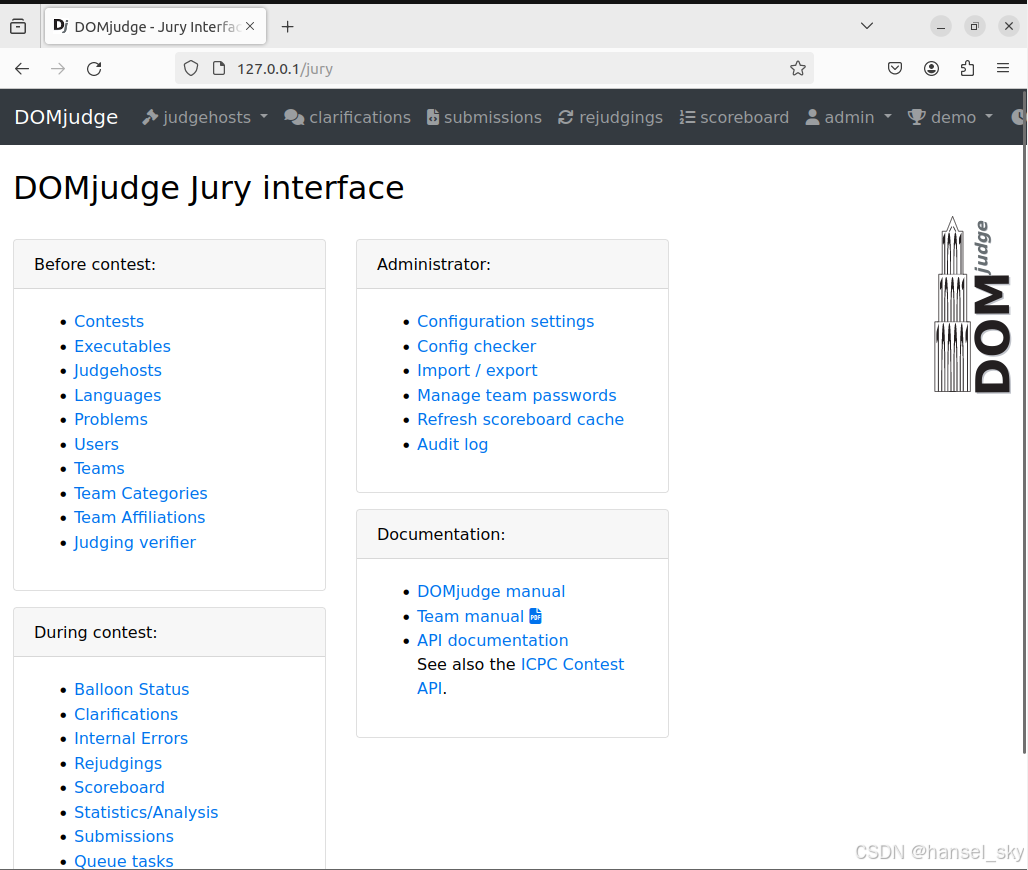Open the Team Affiliations link
Image resolution: width=1028 pixels, height=870 pixels.
pos(140,518)
